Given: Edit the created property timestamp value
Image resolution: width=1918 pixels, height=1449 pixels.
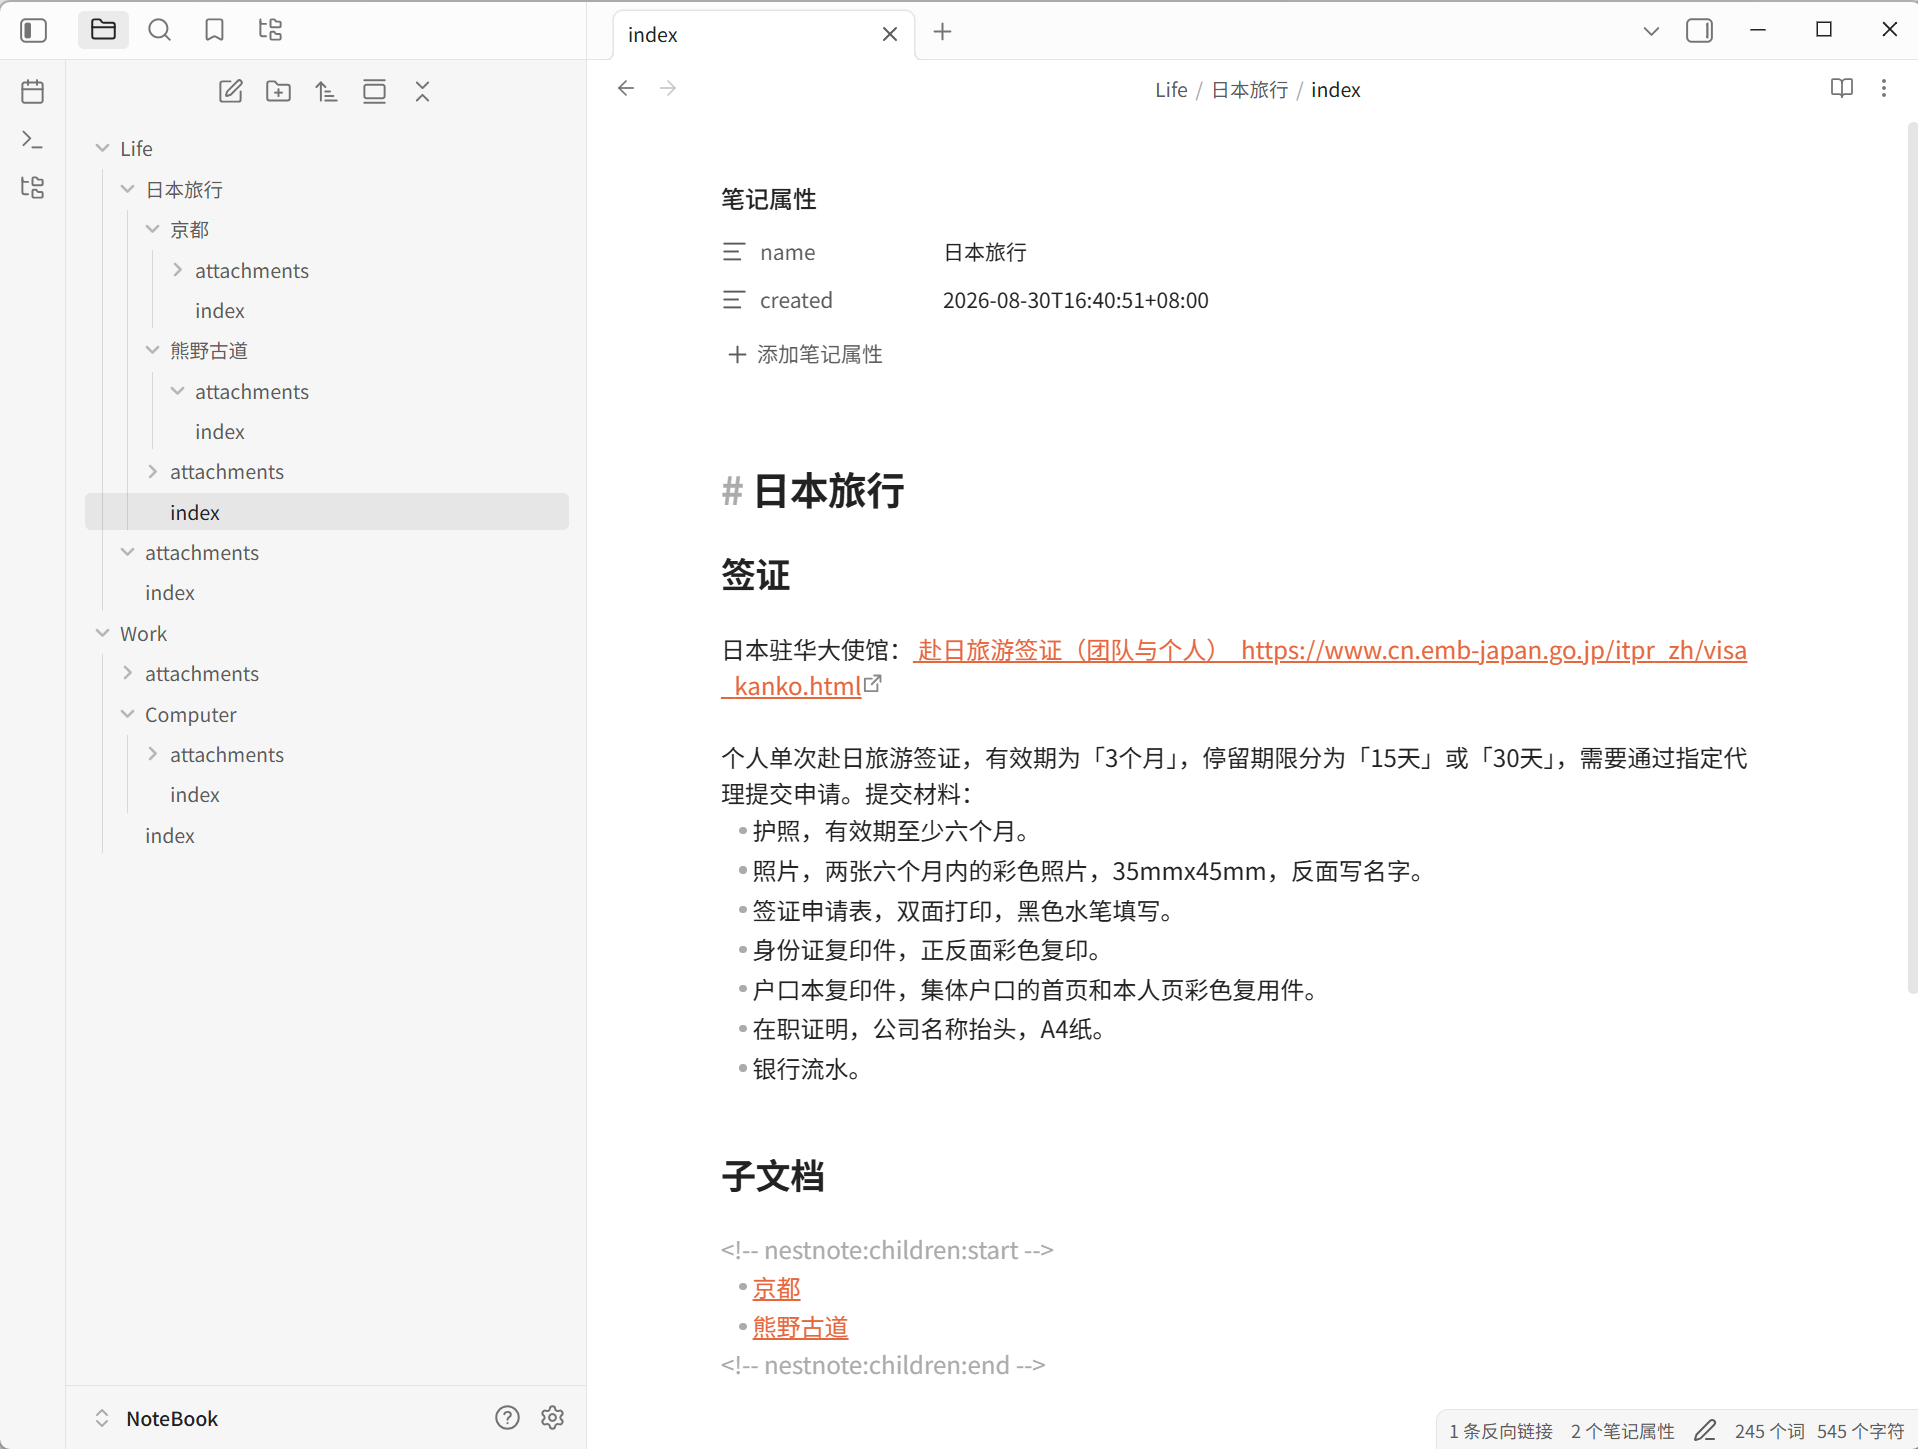Looking at the screenshot, I should pyautogui.click(x=1076, y=300).
